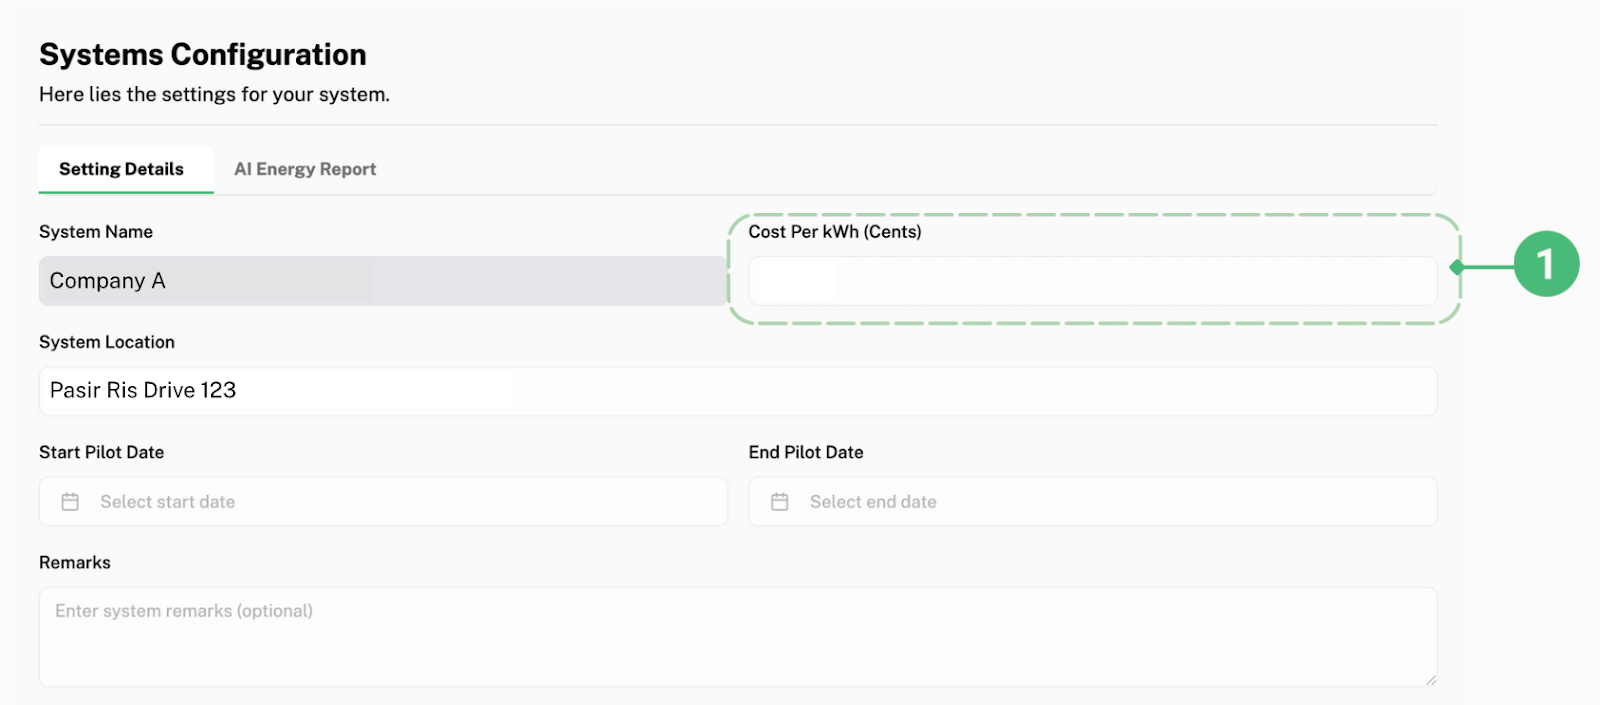Click the 'Here lies the settings' subtitle text
The image size is (1600, 705).
[x=214, y=95]
